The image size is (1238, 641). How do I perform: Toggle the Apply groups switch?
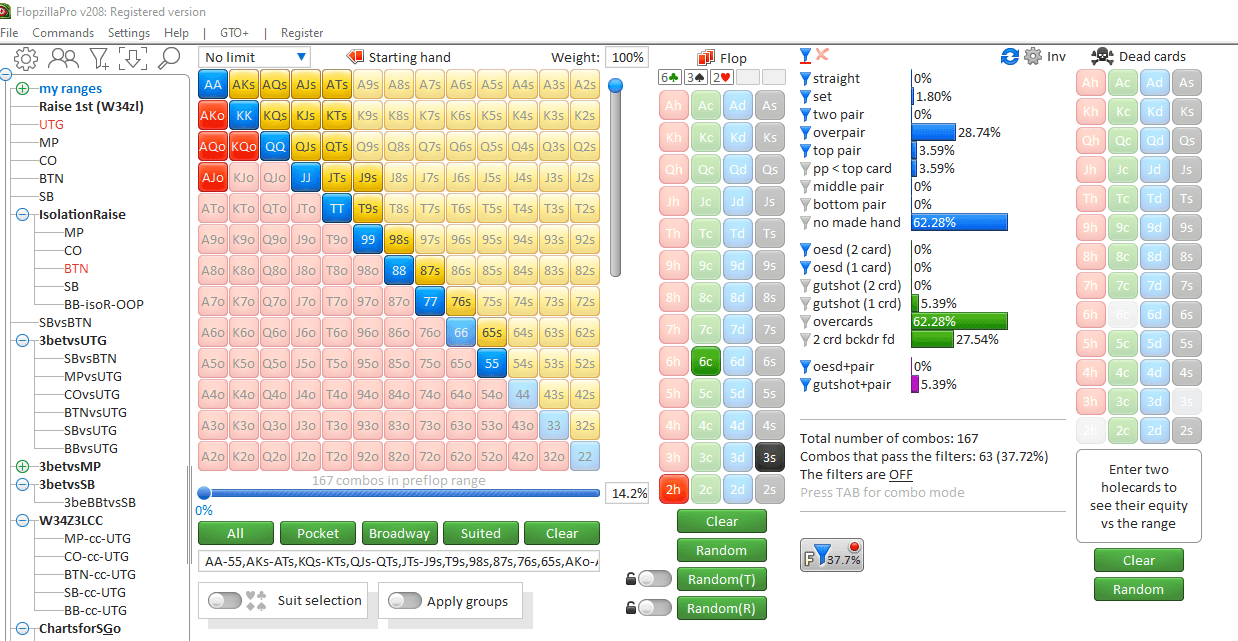point(404,600)
